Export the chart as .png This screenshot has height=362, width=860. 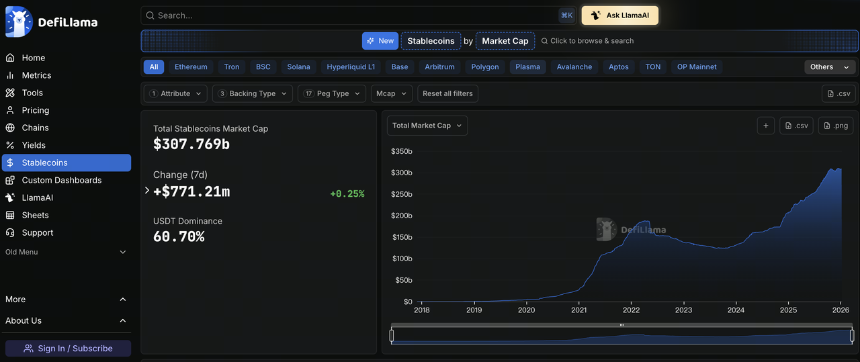(835, 126)
